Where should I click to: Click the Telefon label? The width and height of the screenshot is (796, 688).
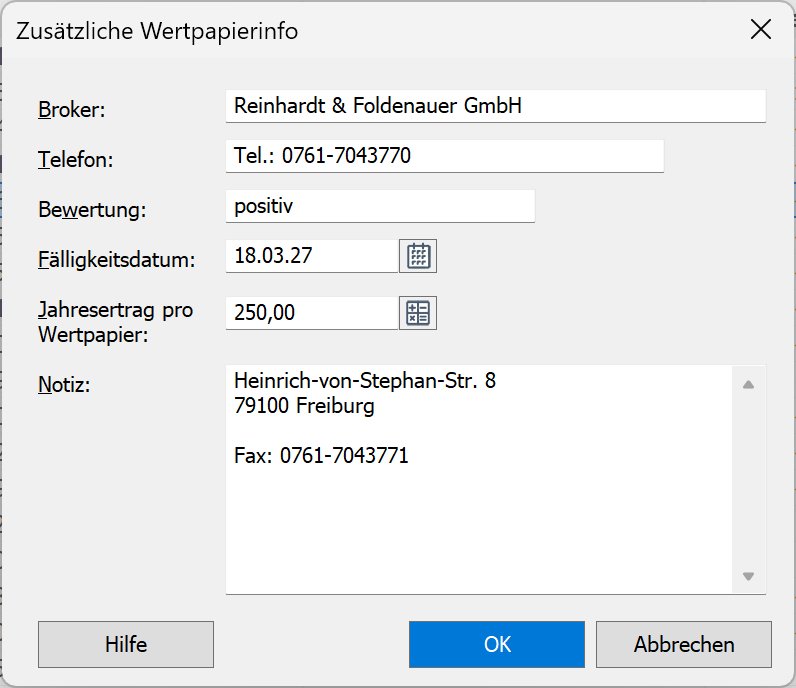(x=76, y=160)
